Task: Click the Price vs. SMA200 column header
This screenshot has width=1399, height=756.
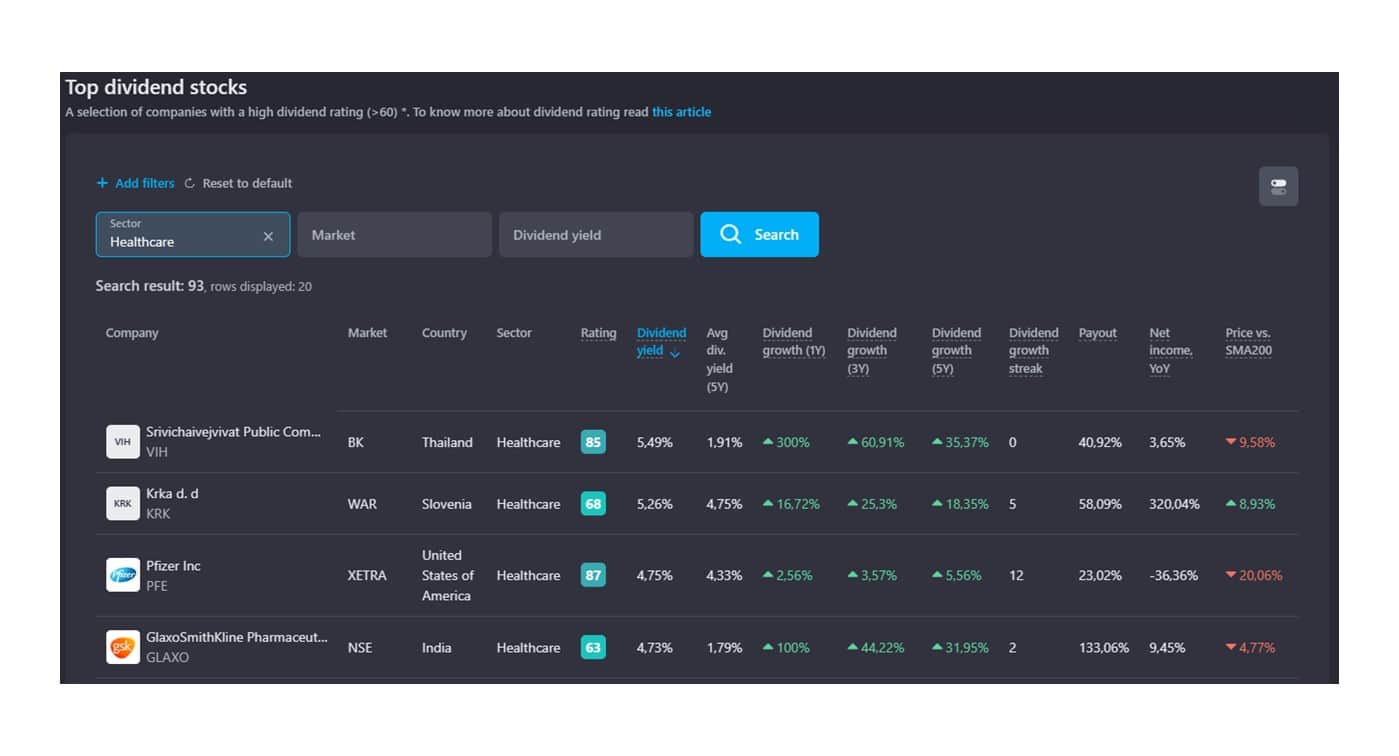Action: point(1248,341)
